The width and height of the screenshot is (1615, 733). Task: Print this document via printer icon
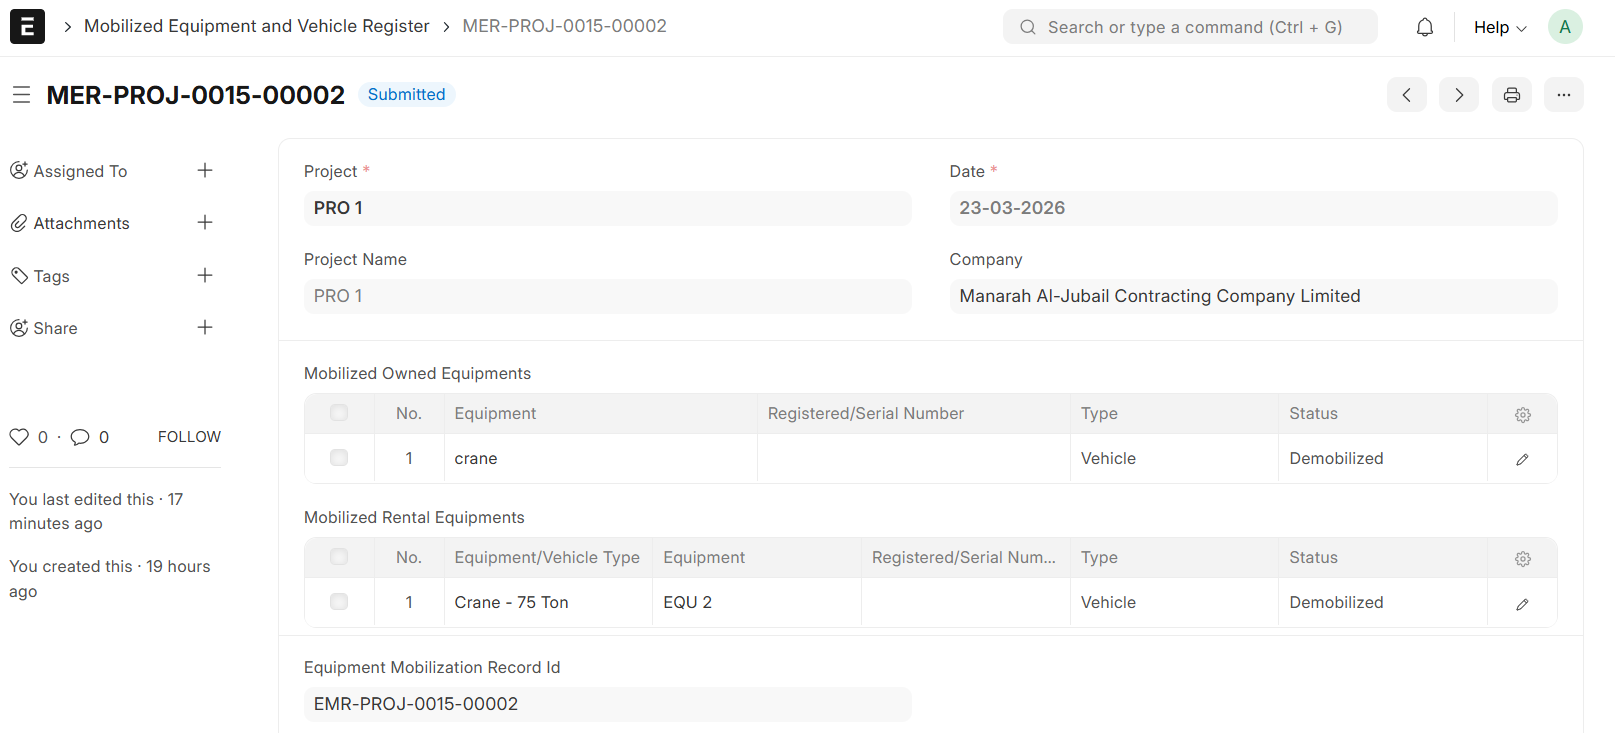click(1511, 95)
